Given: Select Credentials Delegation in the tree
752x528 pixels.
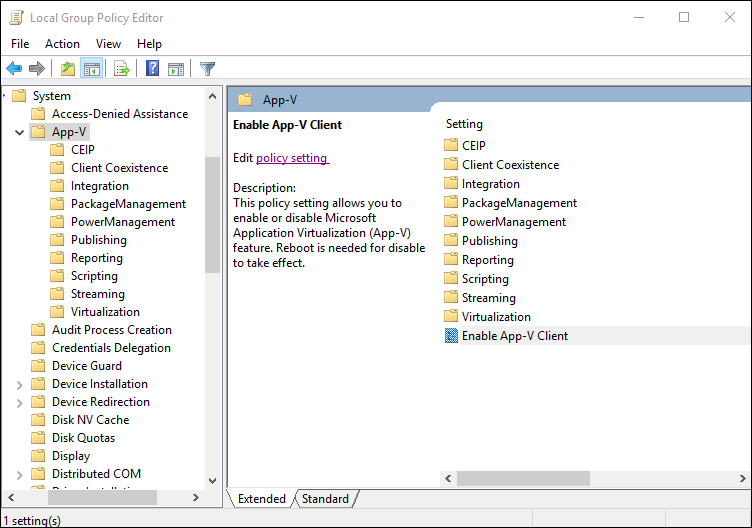Looking at the screenshot, I should (x=111, y=348).
